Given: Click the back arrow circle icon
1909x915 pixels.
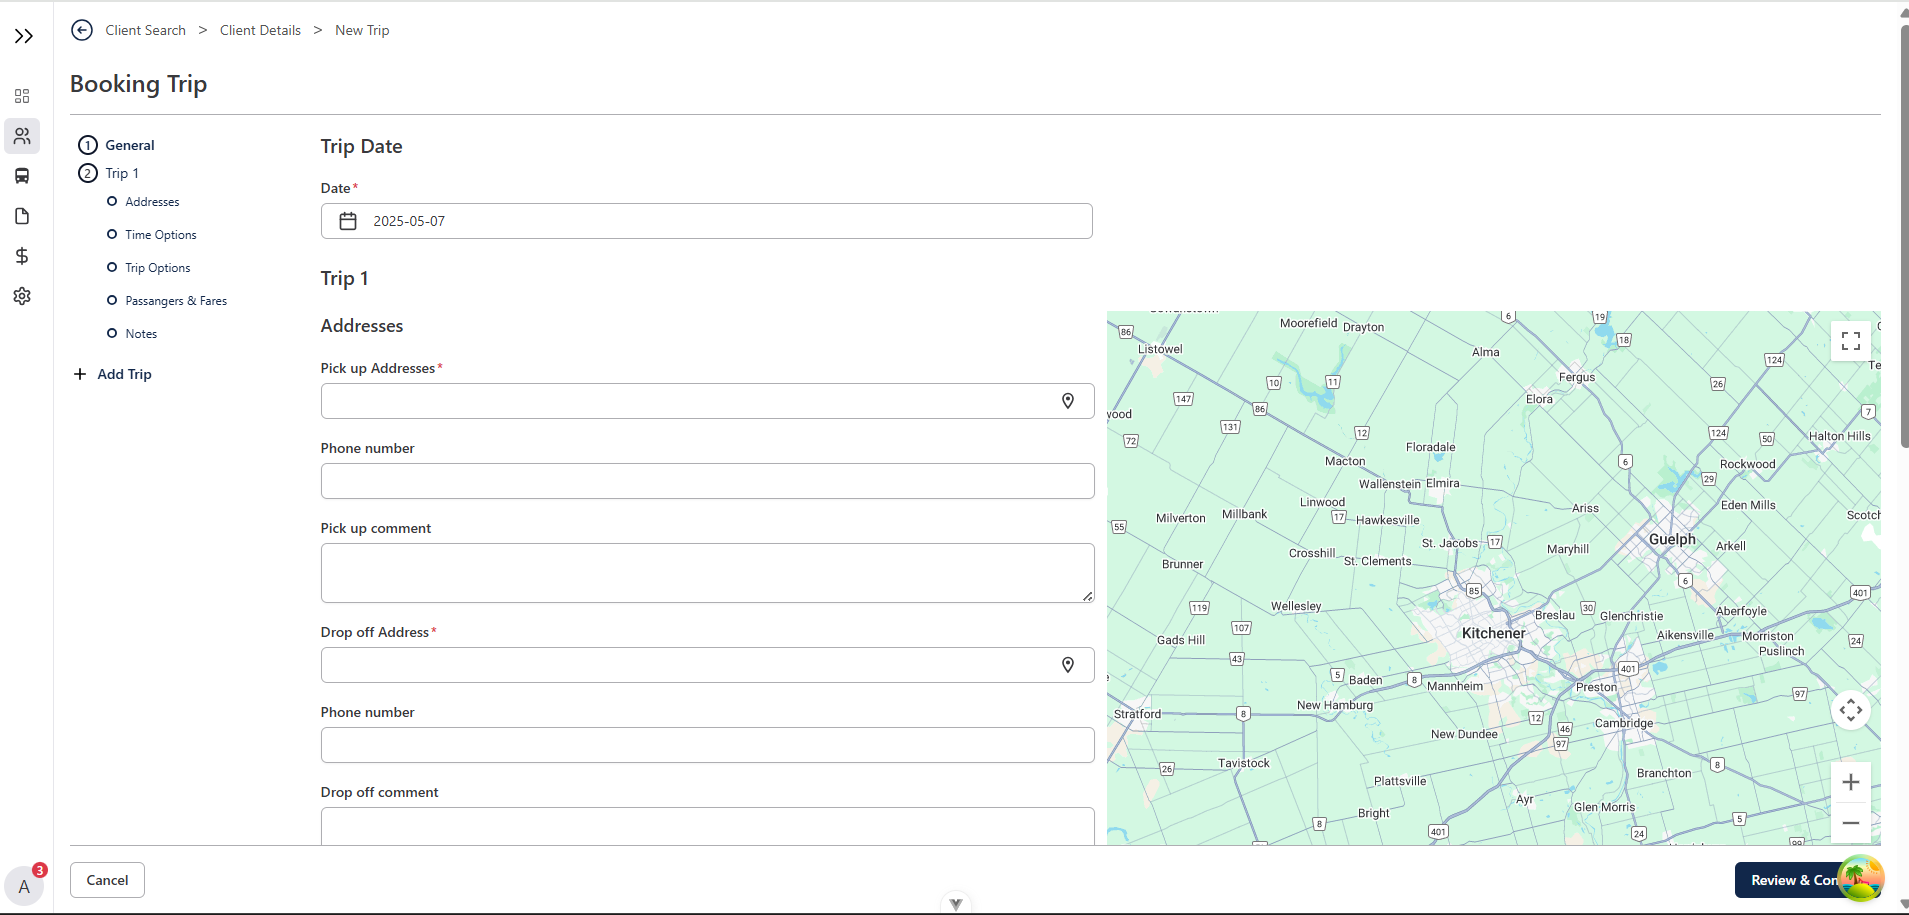Looking at the screenshot, I should (82, 30).
